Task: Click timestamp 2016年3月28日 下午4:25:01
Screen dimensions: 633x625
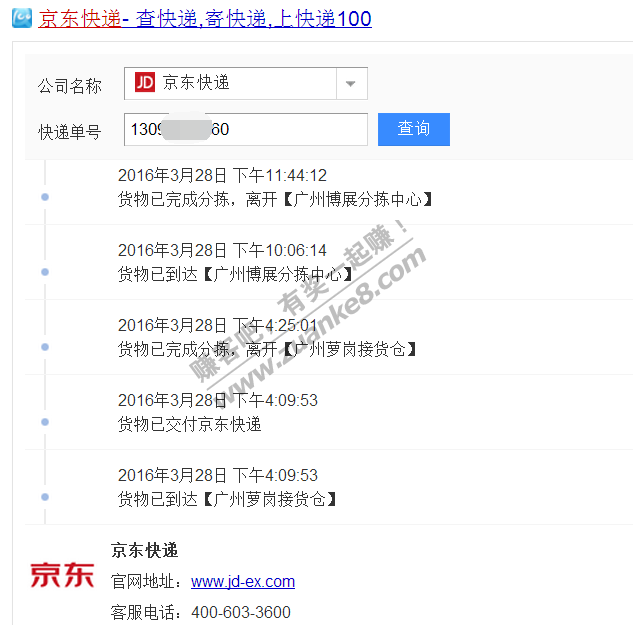Action: pos(218,325)
